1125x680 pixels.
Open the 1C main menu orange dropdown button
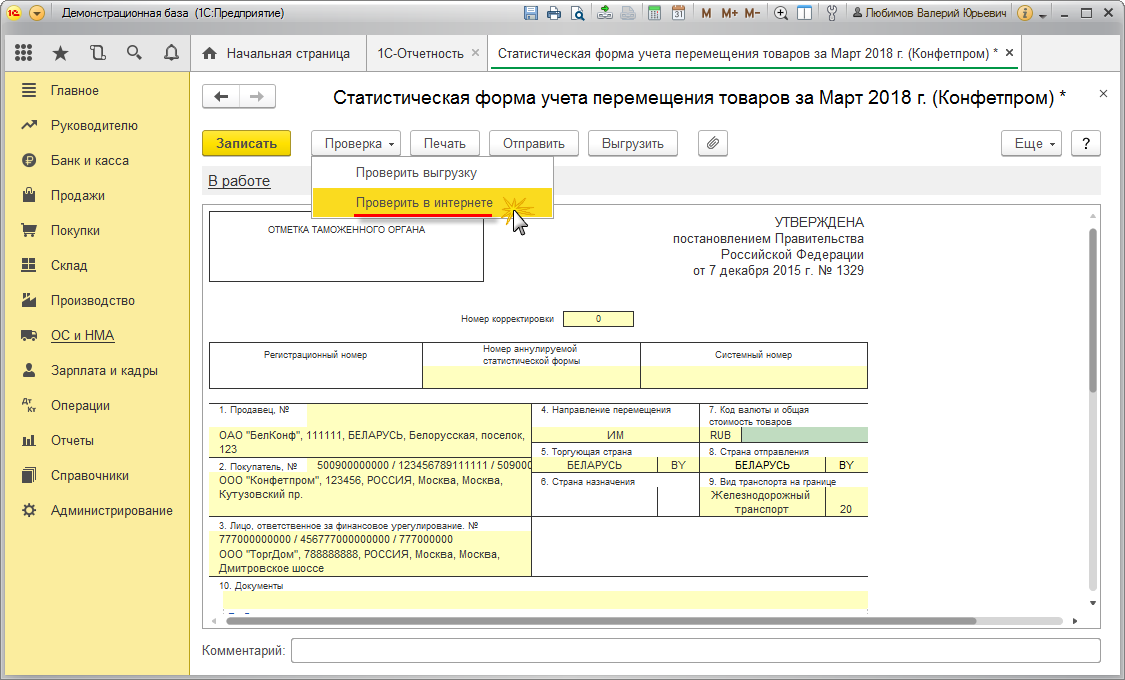coord(37,13)
